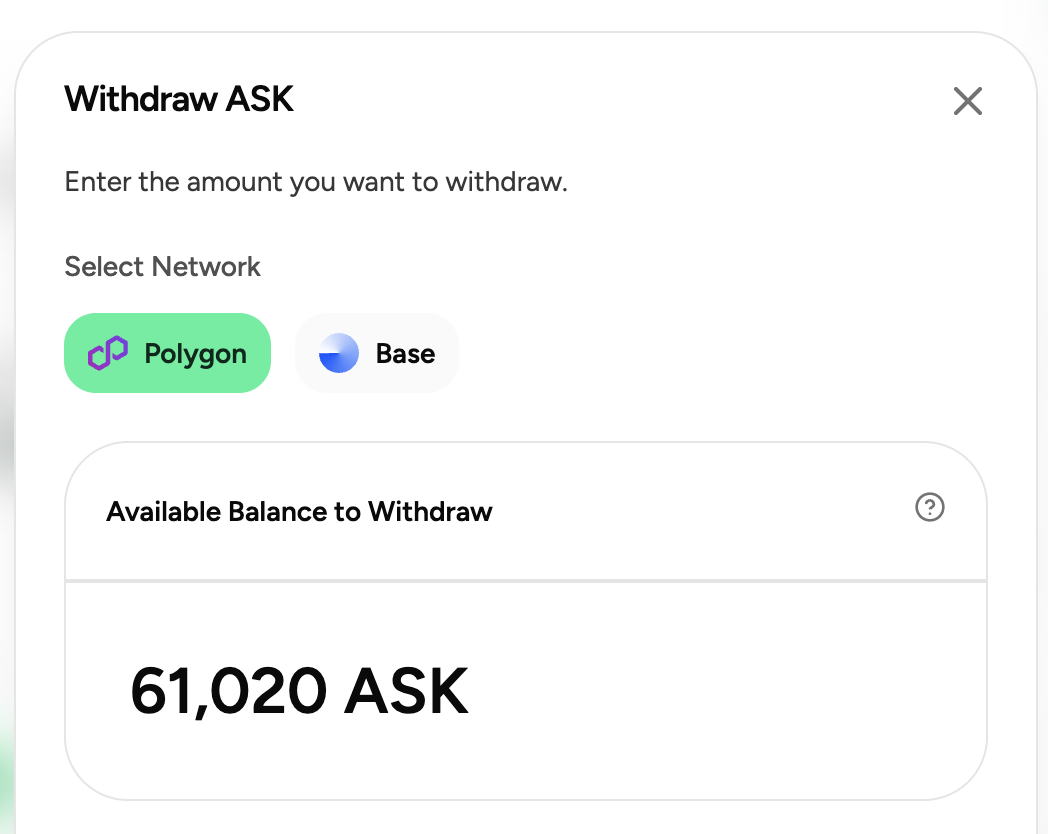Click the empty area beside the balance amount
The width and height of the screenshot is (1048, 834).
[x=722, y=692]
